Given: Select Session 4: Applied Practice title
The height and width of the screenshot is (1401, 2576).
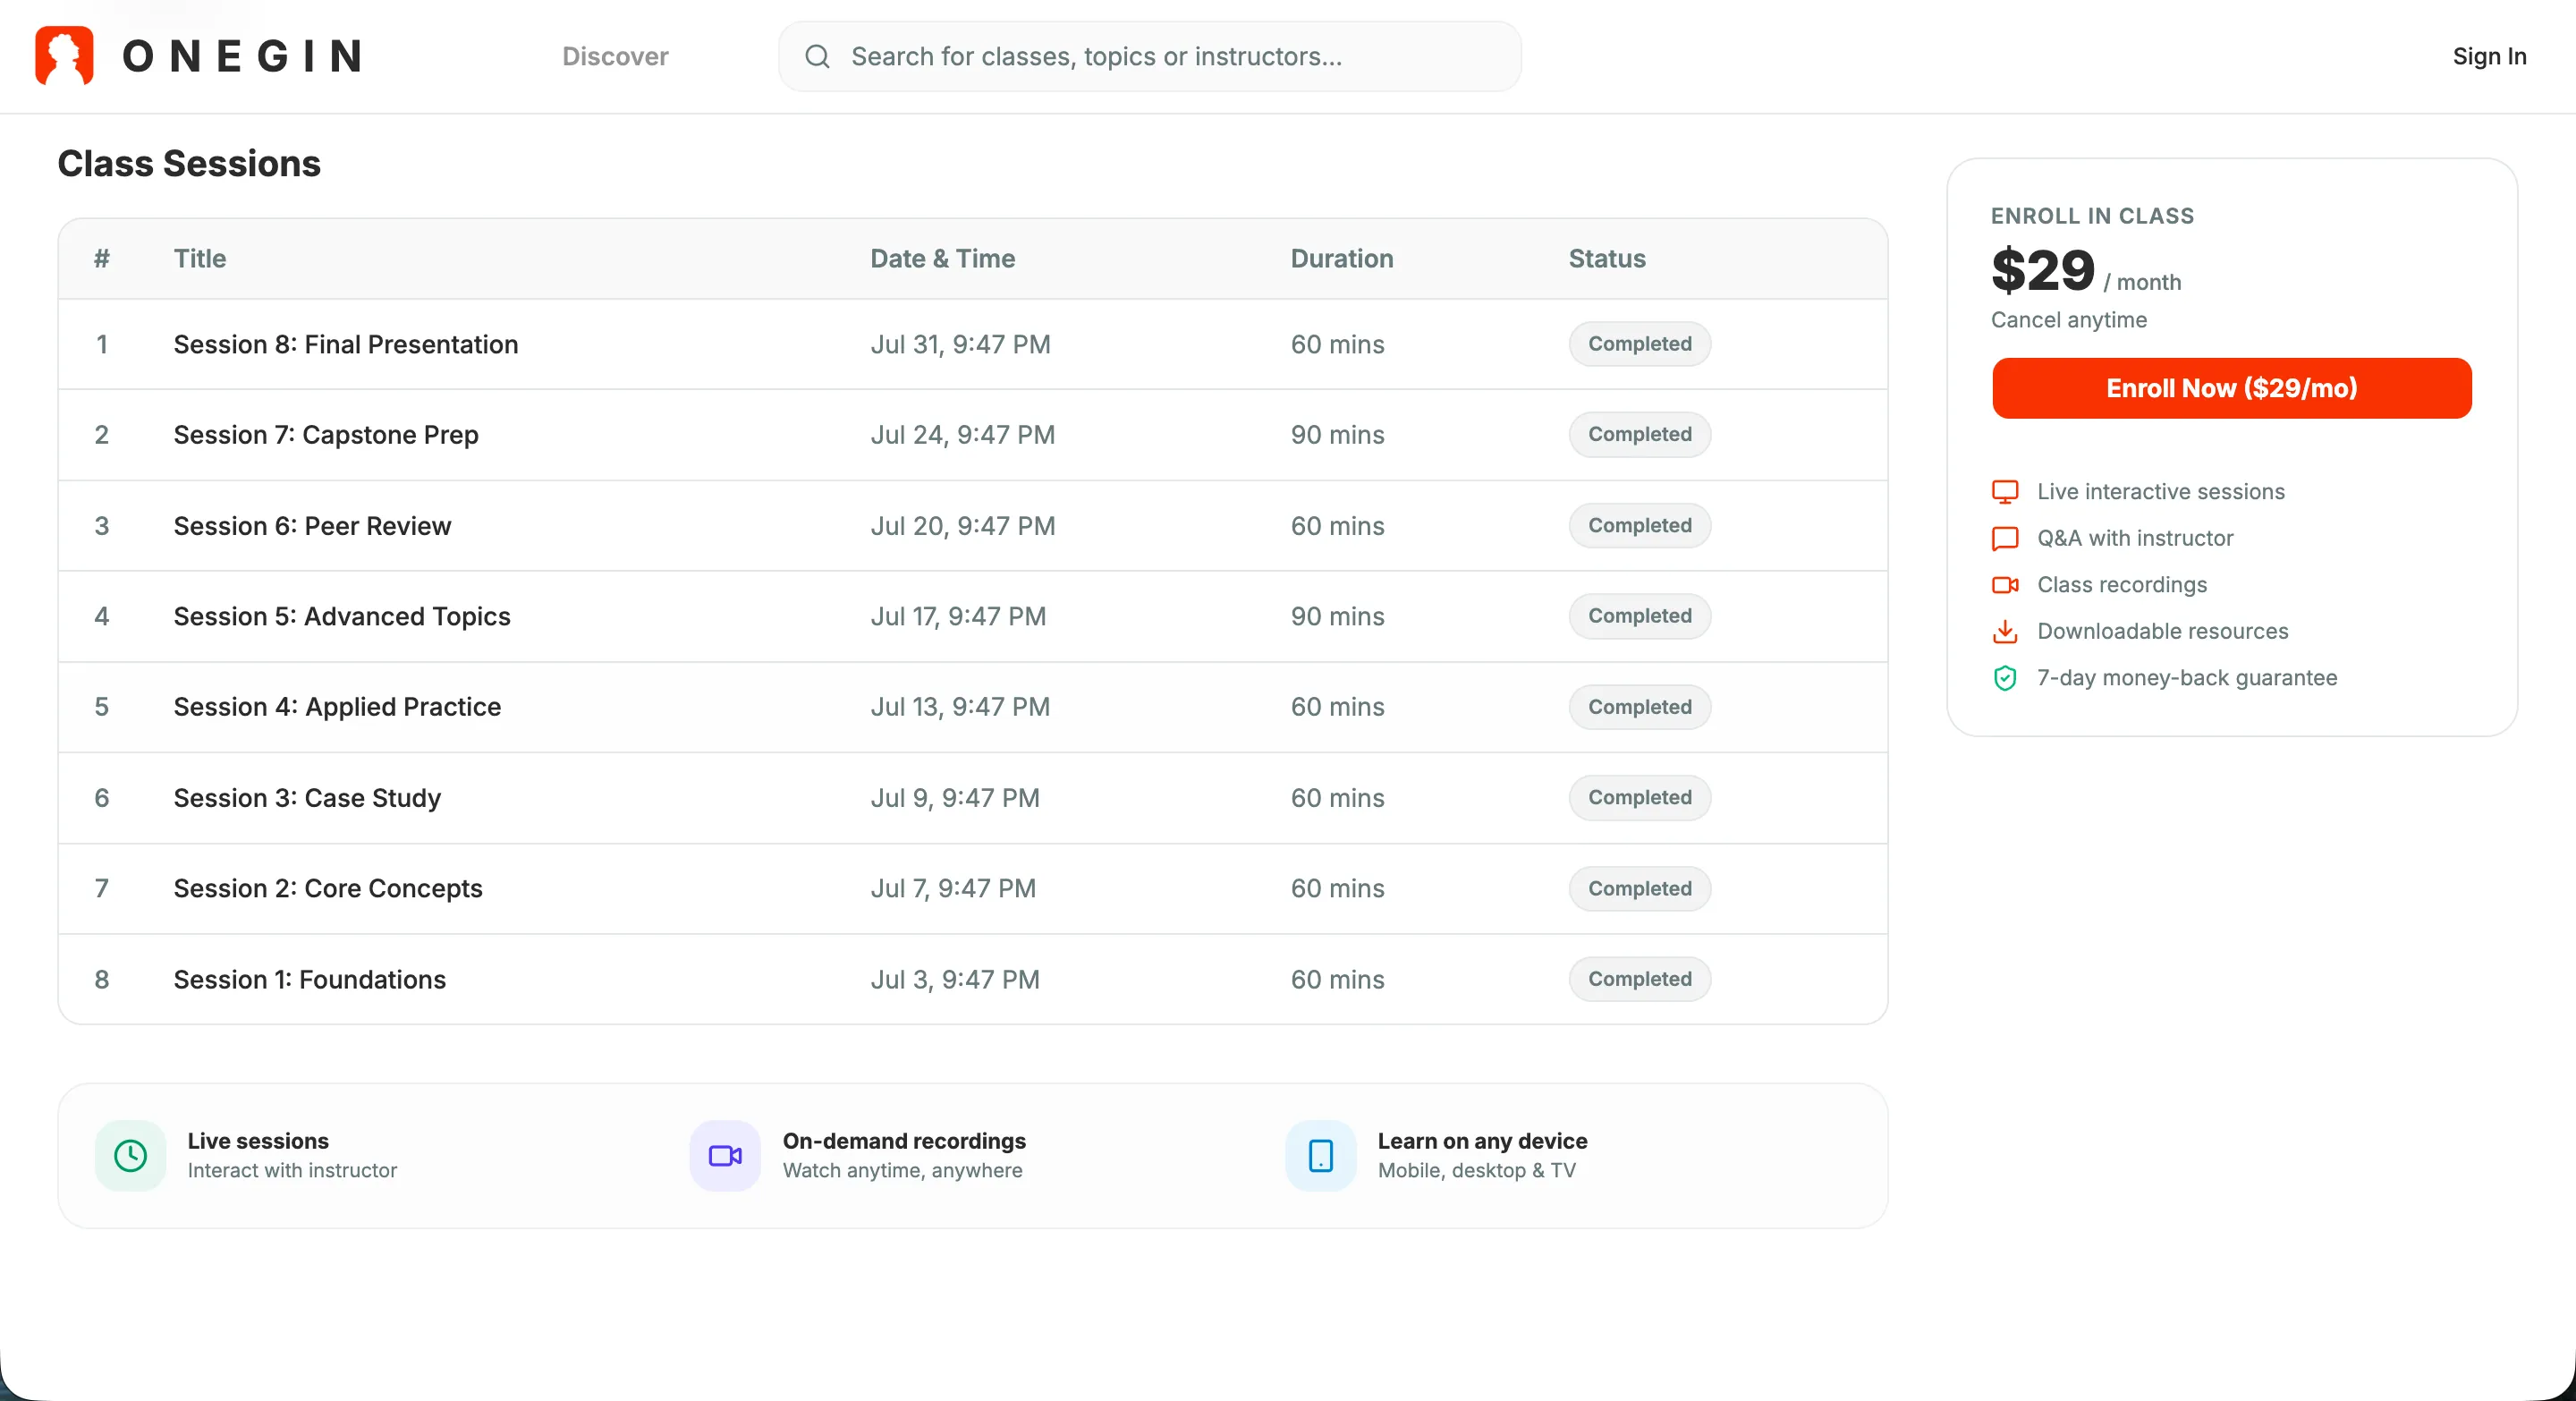Looking at the screenshot, I should tap(337, 707).
